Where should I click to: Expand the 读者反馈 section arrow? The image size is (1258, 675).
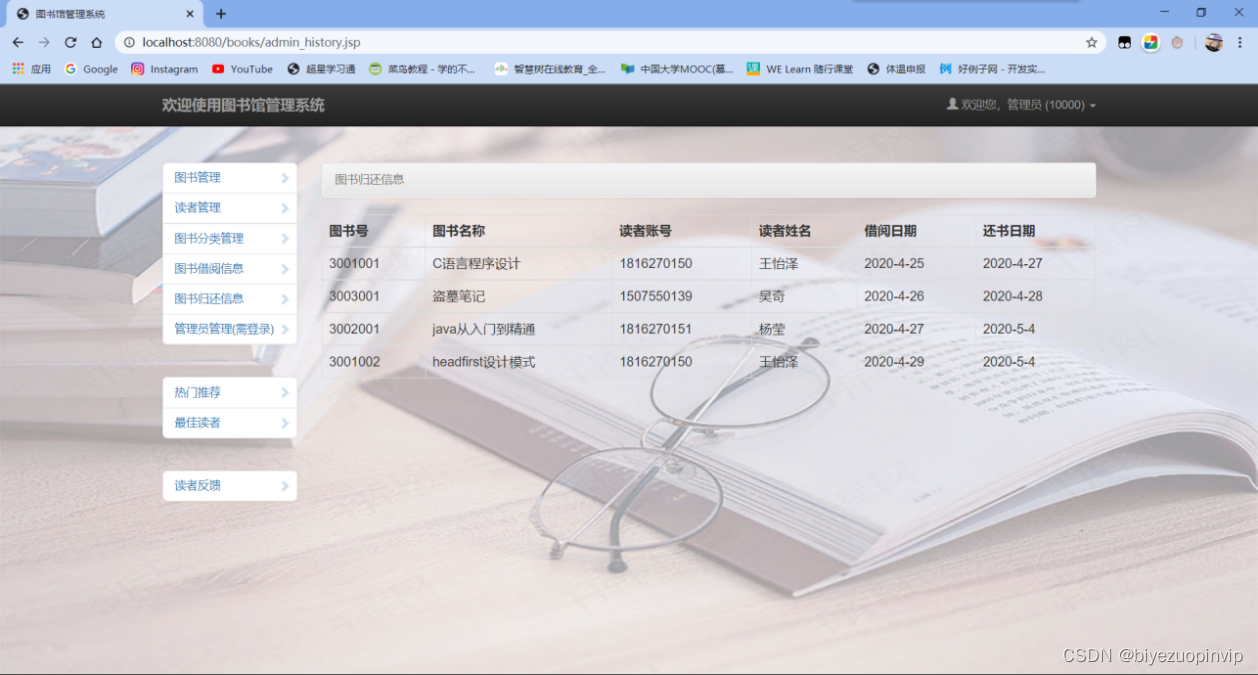tap(287, 485)
